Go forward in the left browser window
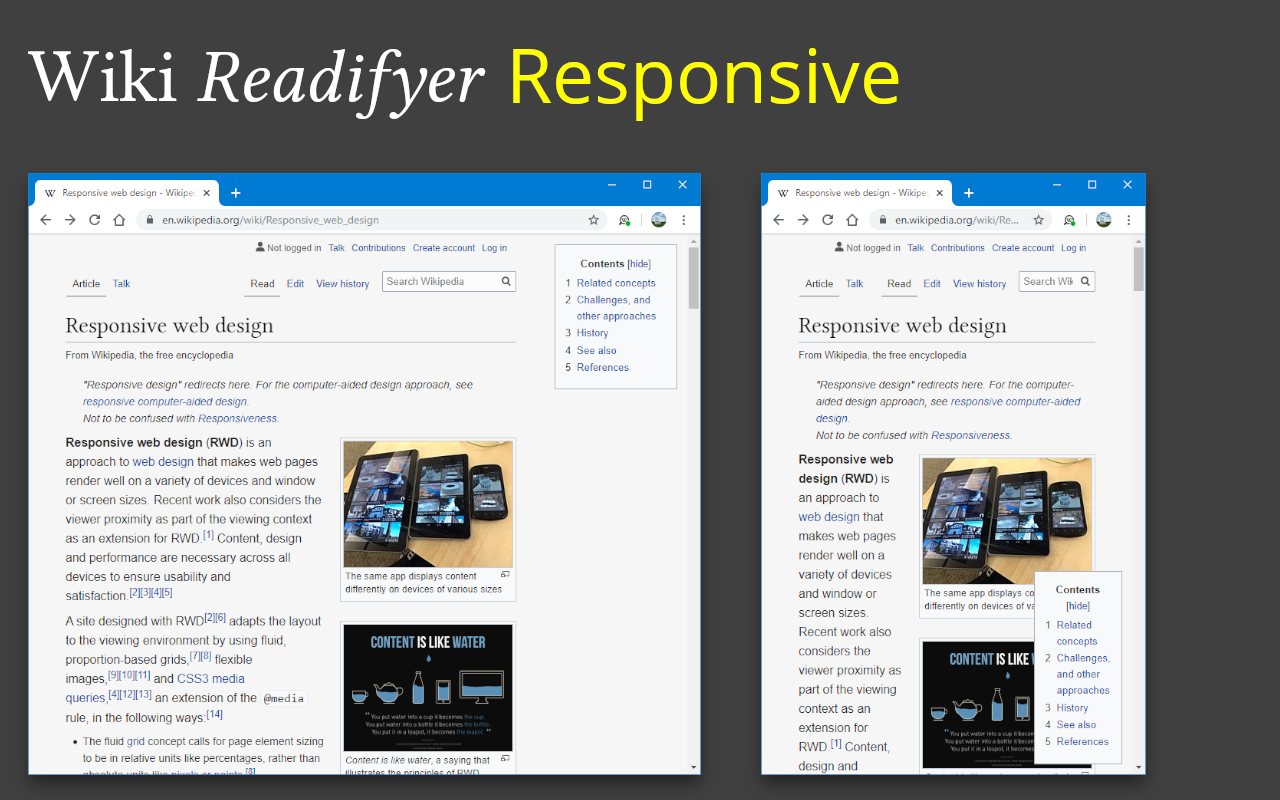The width and height of the screenshot is (1280, 800). (70, 220)
